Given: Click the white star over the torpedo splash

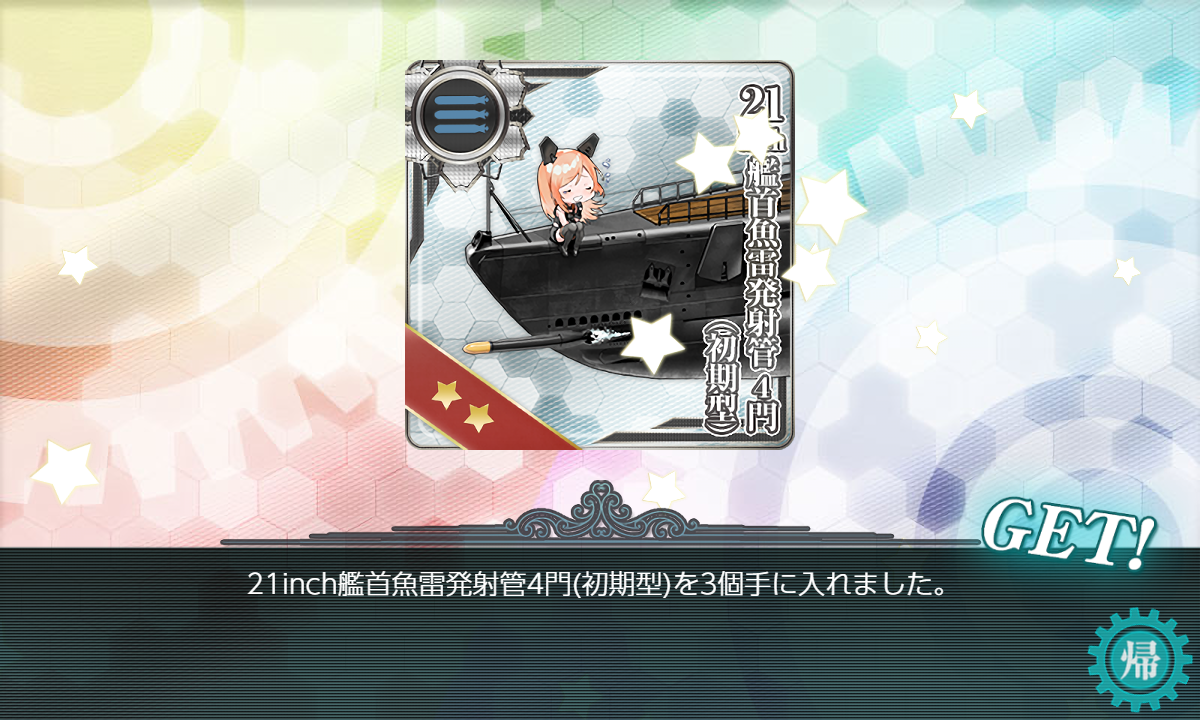Looking at the screenshot, I should (652, 341).
